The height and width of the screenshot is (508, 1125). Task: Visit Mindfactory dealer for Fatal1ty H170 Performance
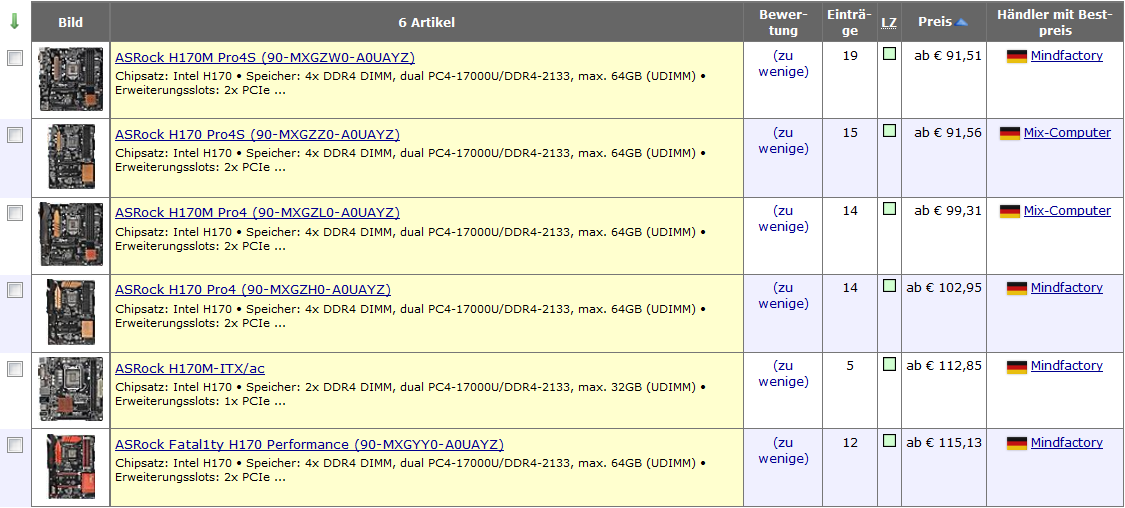pos(1066,443)
